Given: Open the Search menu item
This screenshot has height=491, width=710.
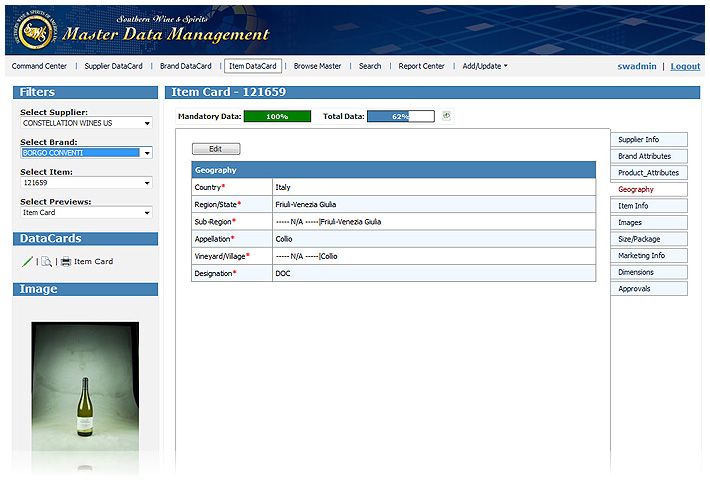Looking at the screenshot, I should point(370,66).
